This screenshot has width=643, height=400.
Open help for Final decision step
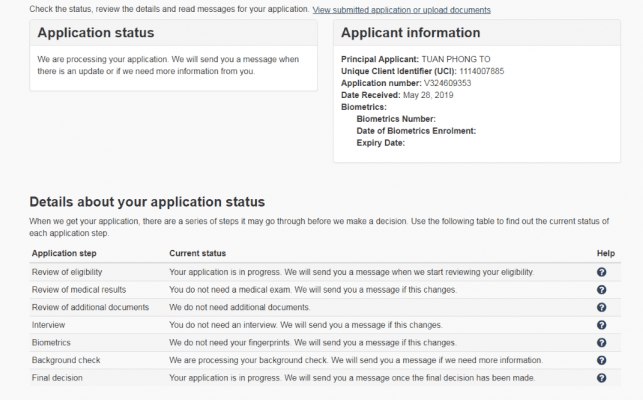pos(601,378)
